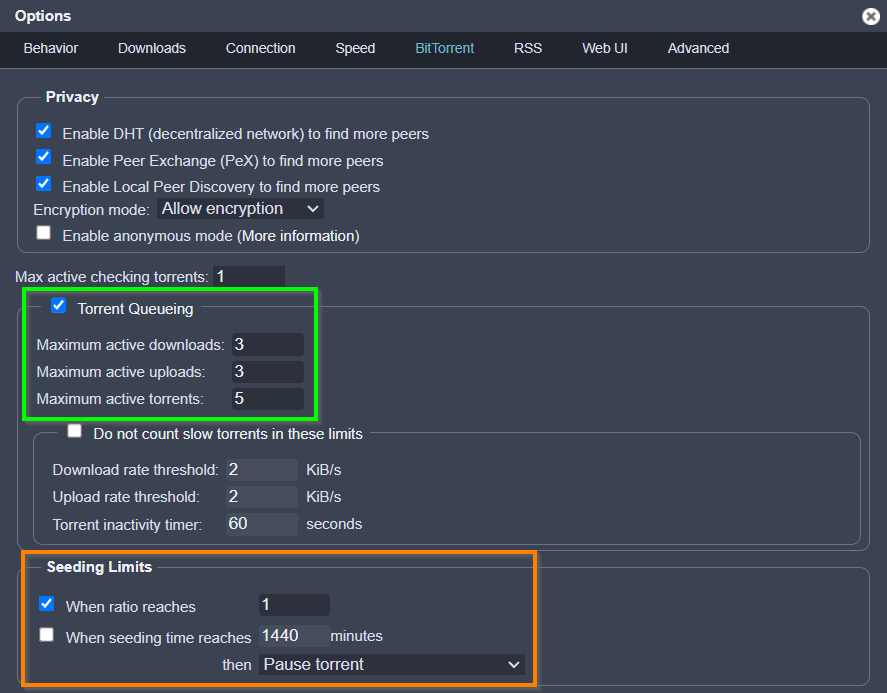Open the Encryption mode dropdown
The image size is (887, 693).
(x=240, y=209)
